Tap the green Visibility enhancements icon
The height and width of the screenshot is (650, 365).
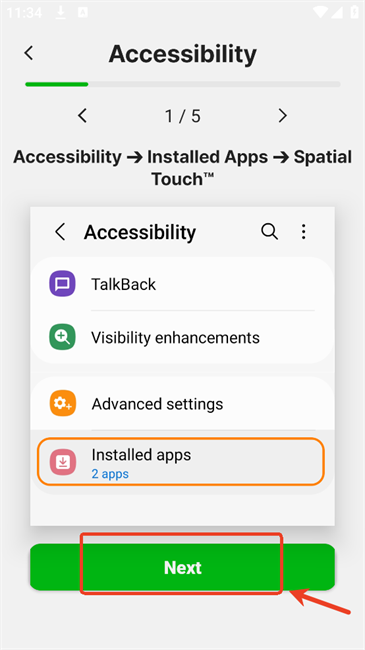pos(62,337)
